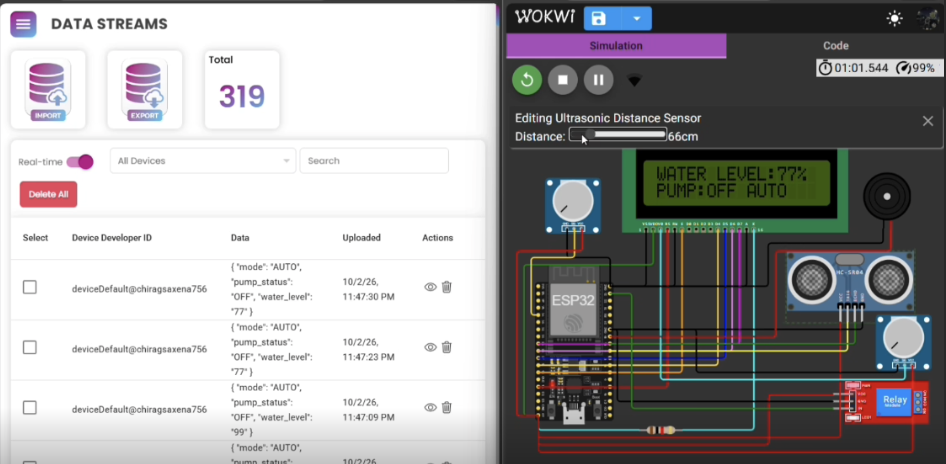This screenshot has width=946, height=464.
Task: Click the ultrasonic distance slider
Action: coord(617,135)
